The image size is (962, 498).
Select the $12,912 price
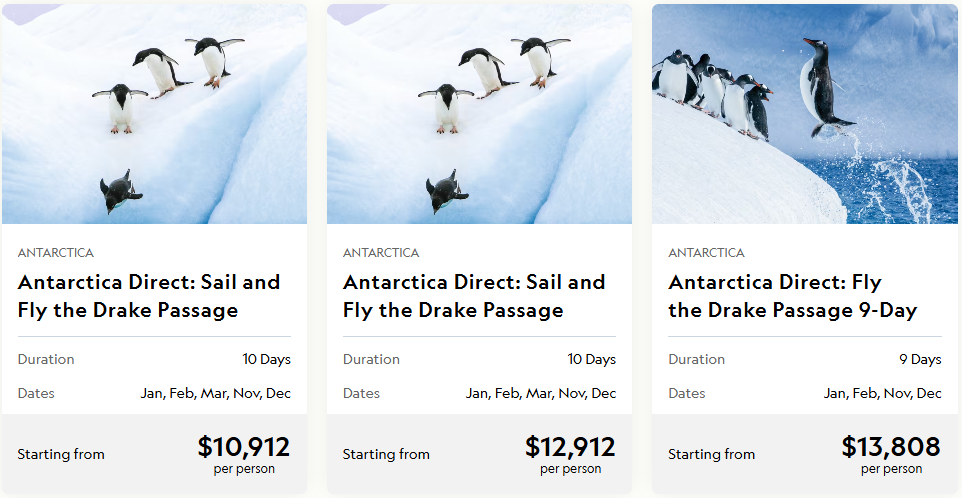pos(570,446)
